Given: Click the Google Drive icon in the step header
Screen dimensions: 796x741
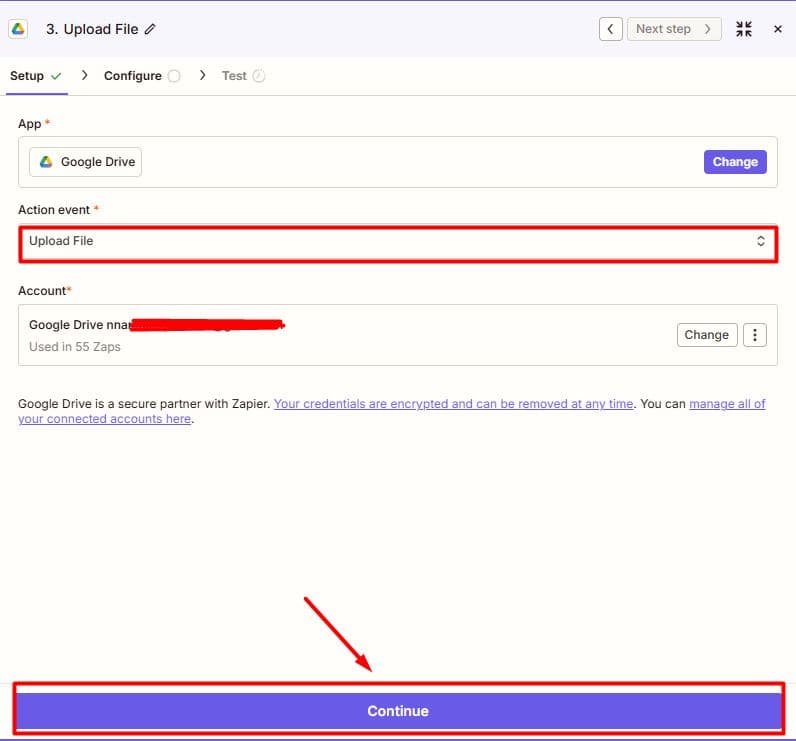Looking at the screenshot, I should pos(18,29).
